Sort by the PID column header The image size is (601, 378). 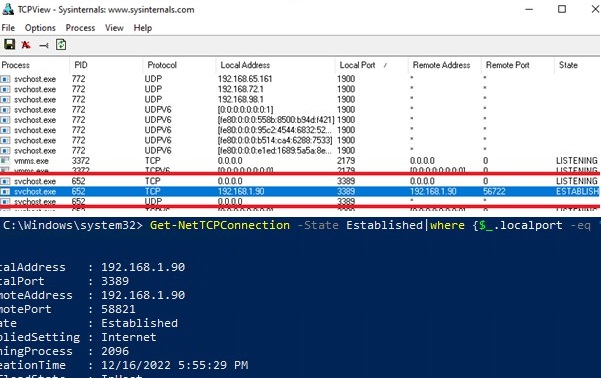[x=106, y=65]
